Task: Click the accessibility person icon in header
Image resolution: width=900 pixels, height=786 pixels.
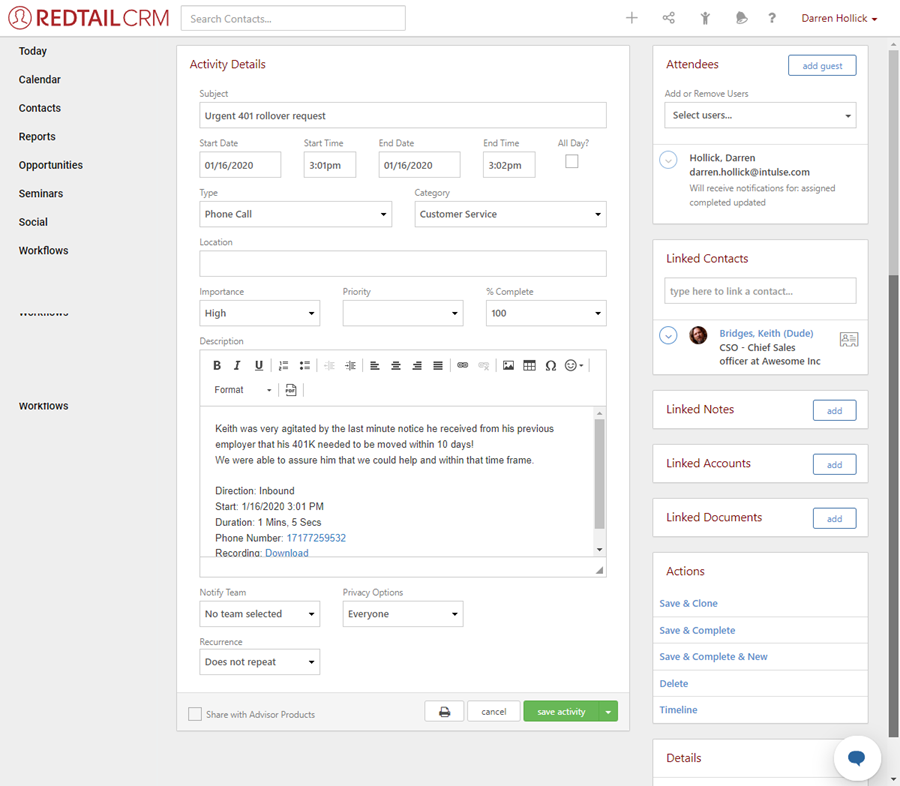Action: (705, 18)
